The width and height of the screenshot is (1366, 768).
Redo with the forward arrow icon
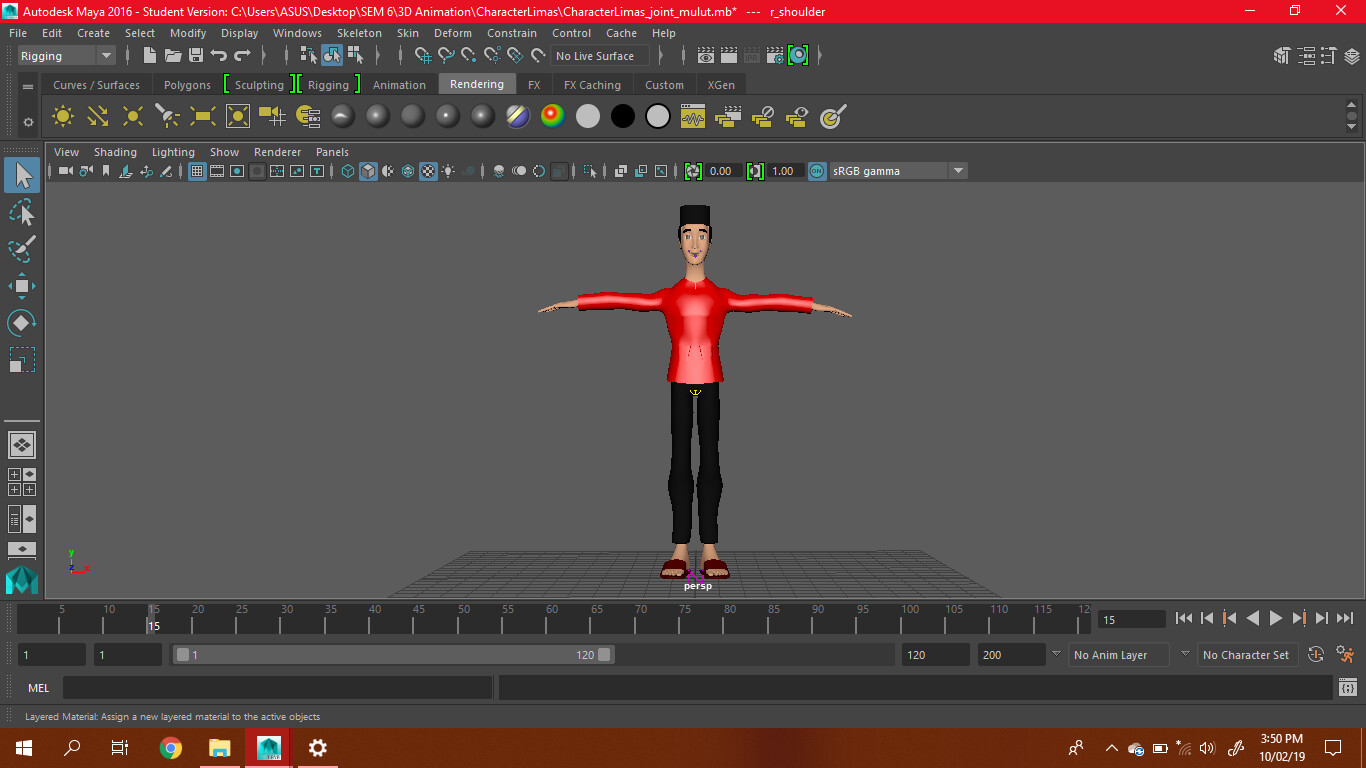click(x=242, y=56)
